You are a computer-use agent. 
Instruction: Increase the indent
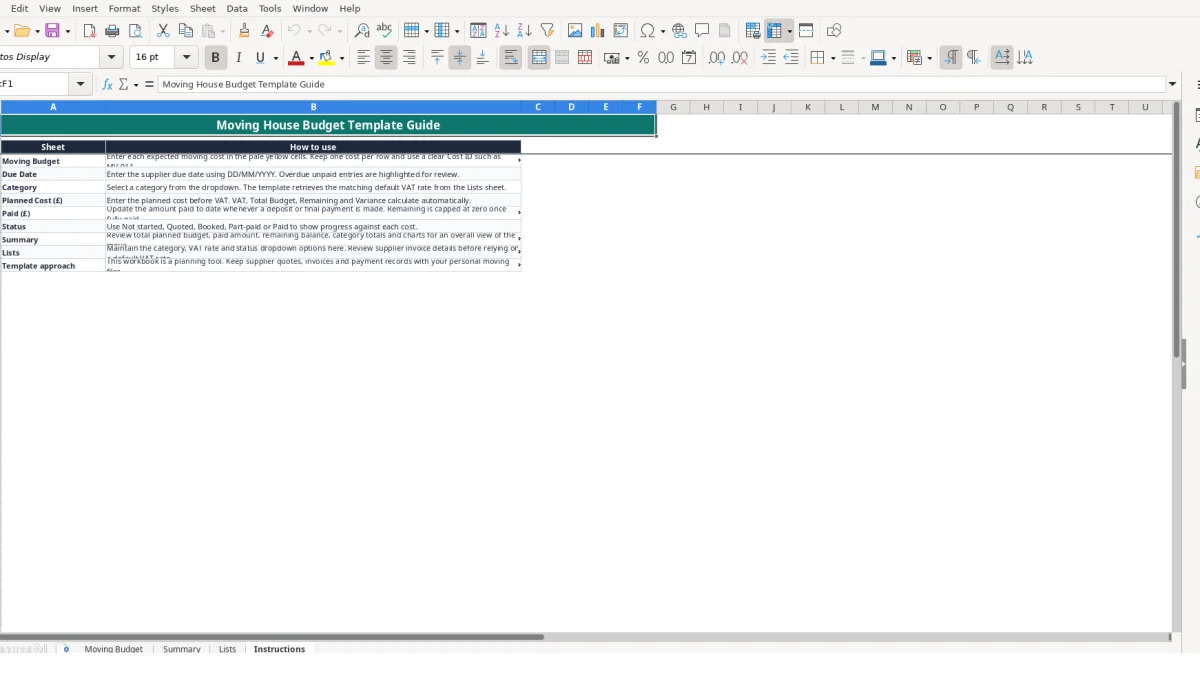click(768, 58)
